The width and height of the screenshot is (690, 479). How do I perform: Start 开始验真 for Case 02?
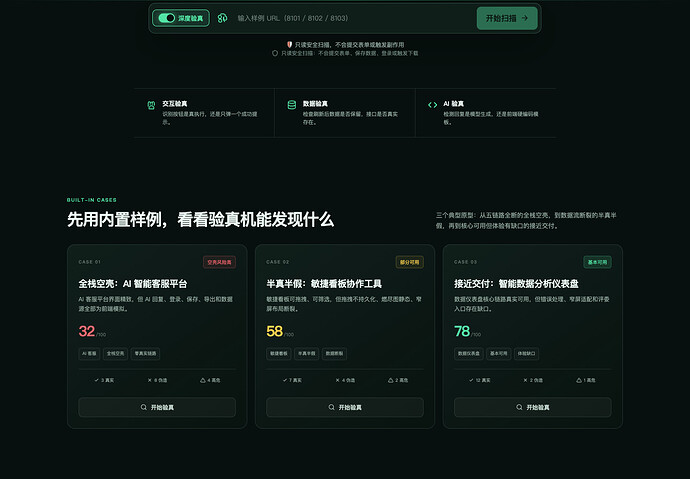point(345,407)
